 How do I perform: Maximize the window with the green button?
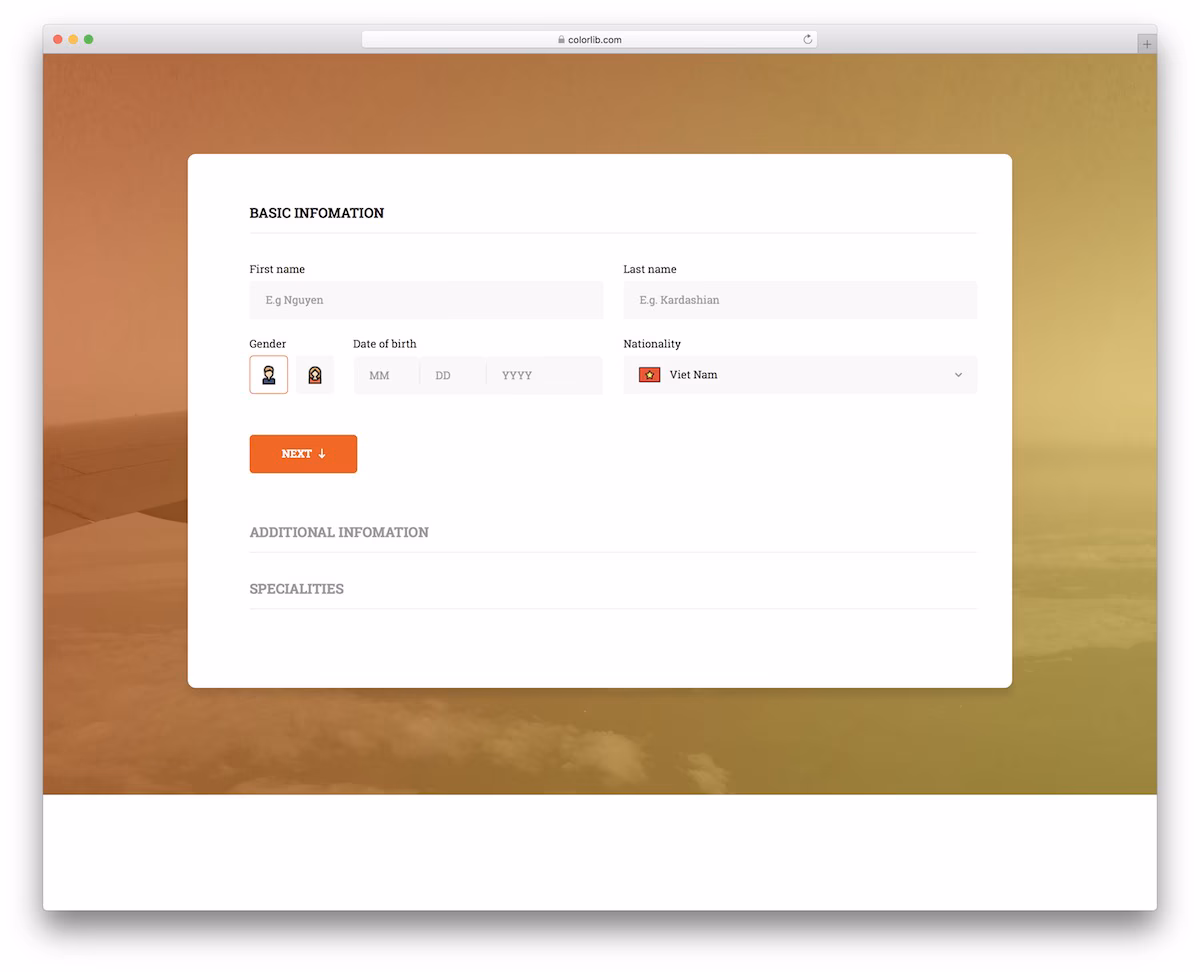89,39
